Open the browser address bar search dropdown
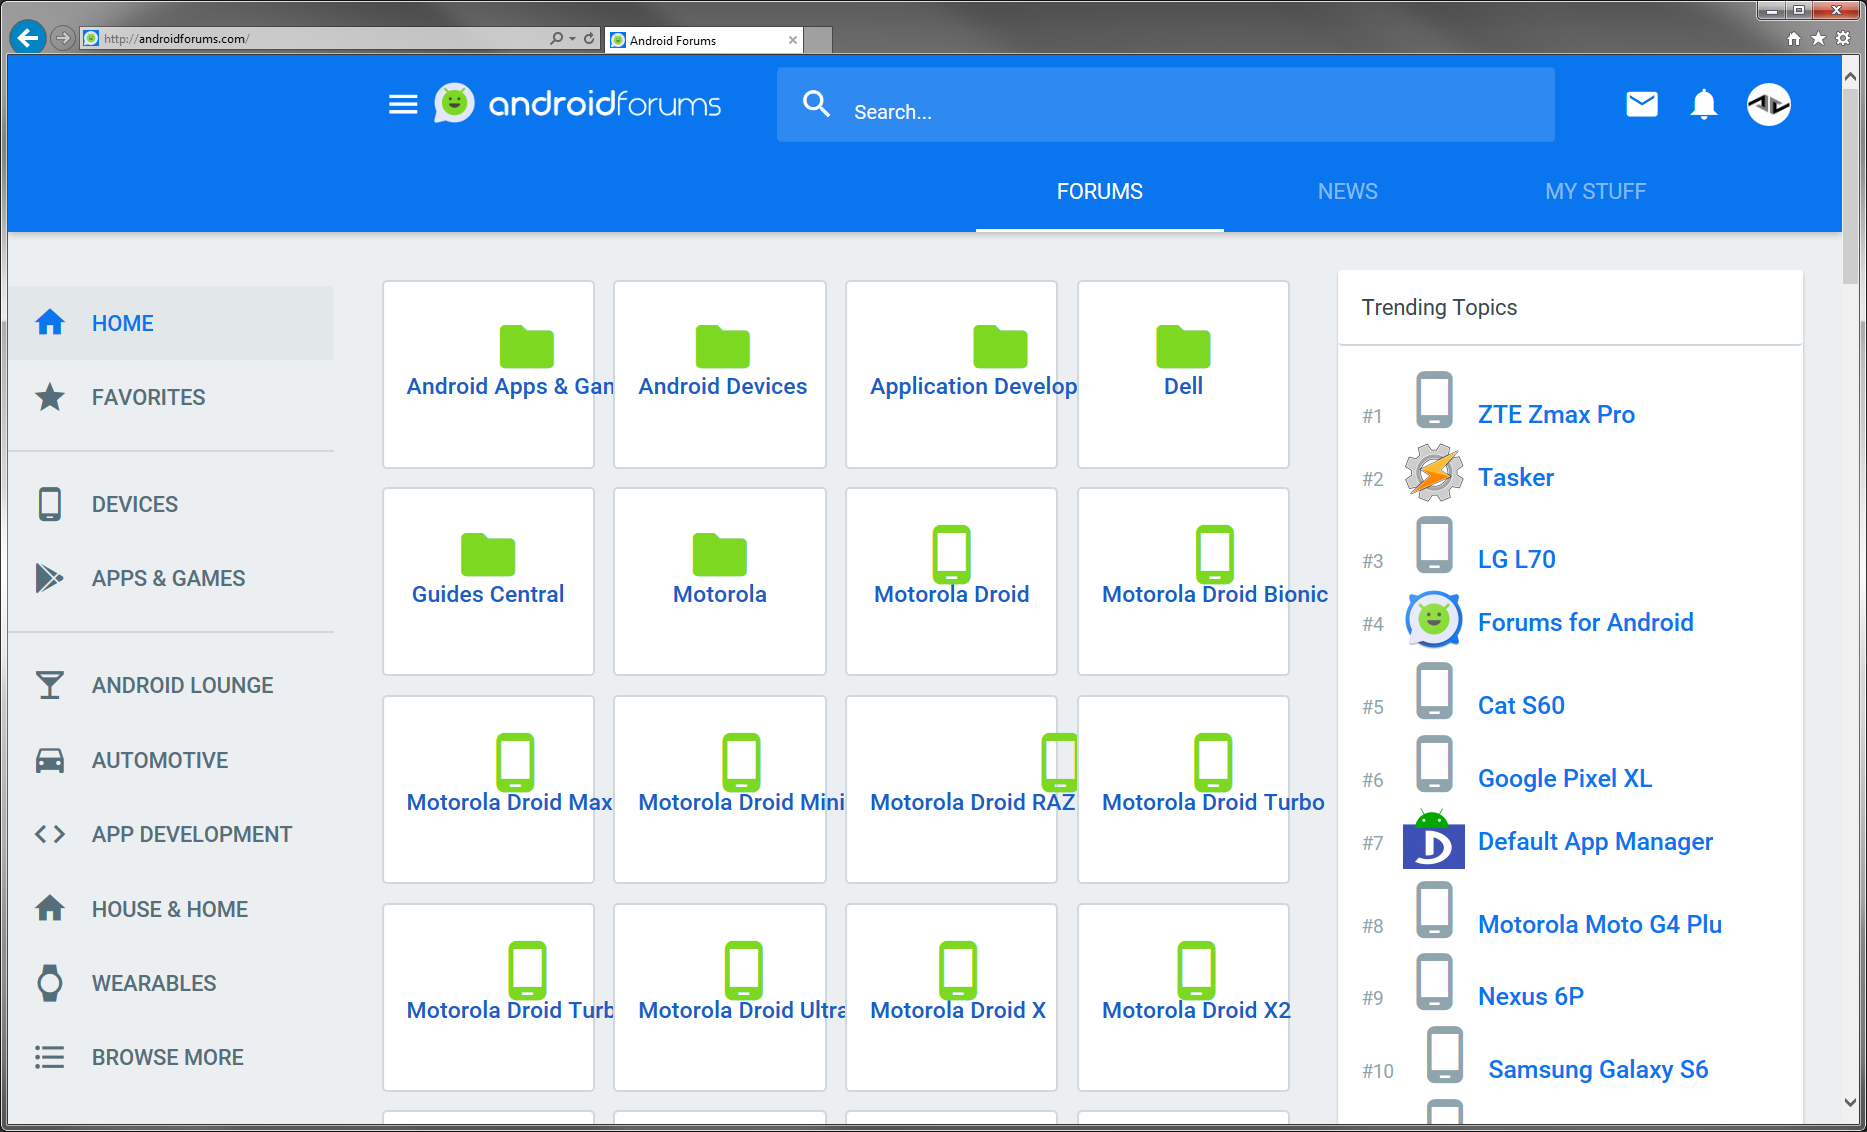The image size is (1867, 1132). pyautogui.click(x=572, y=39)
